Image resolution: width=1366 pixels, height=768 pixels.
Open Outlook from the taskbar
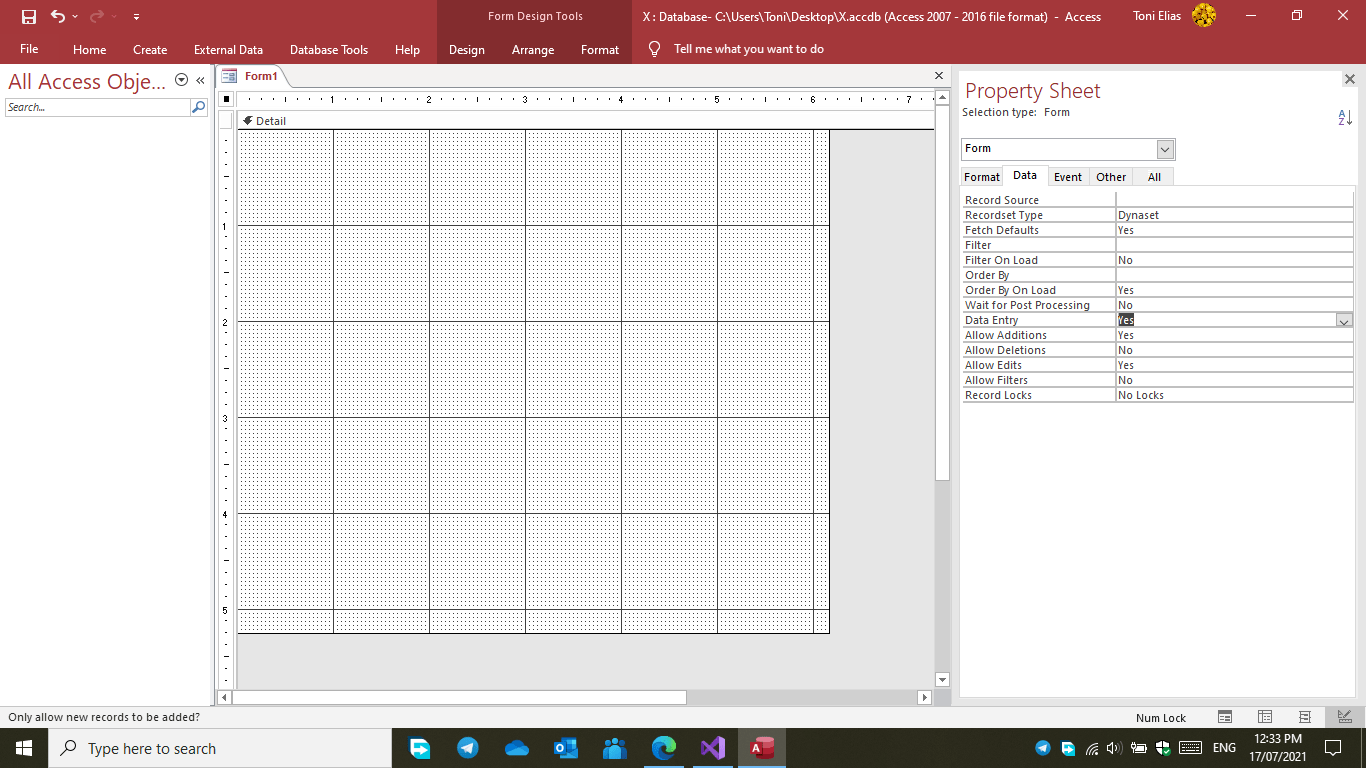(565, 748)
